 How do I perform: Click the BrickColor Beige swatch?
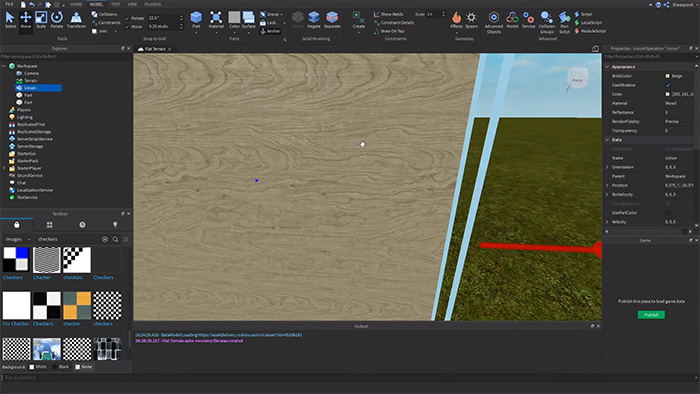(668, 76)
